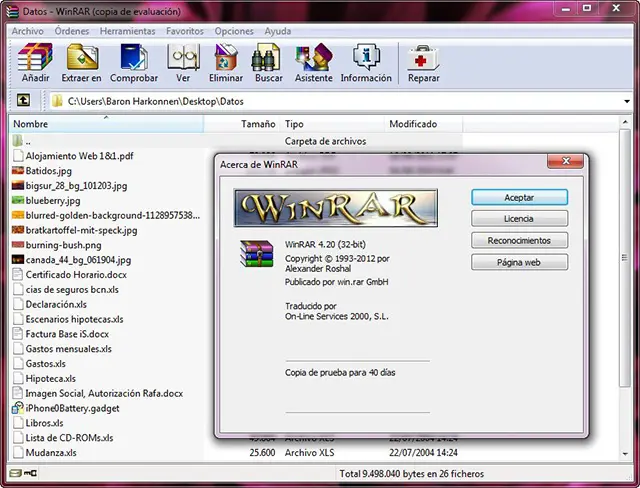
Task: Click the Licencia button
Action: (519, 218)
